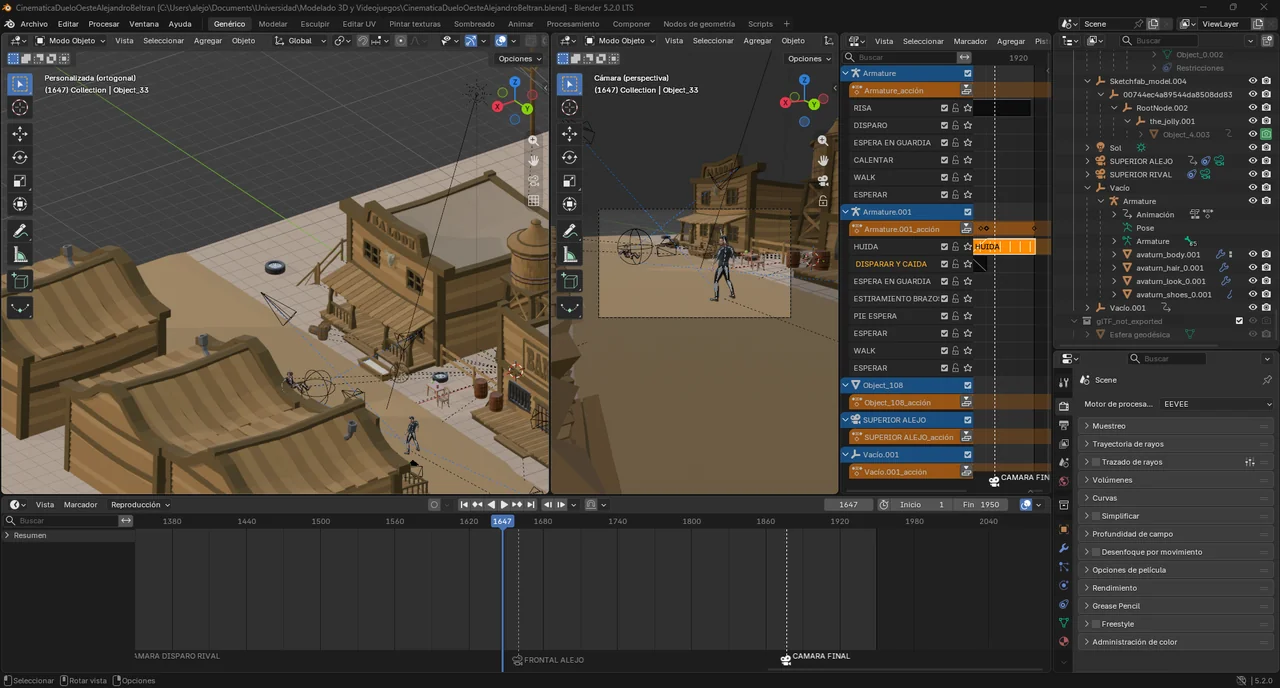
Task: Select the Transform tool in left viewport
Action: [x=20, y=204]
